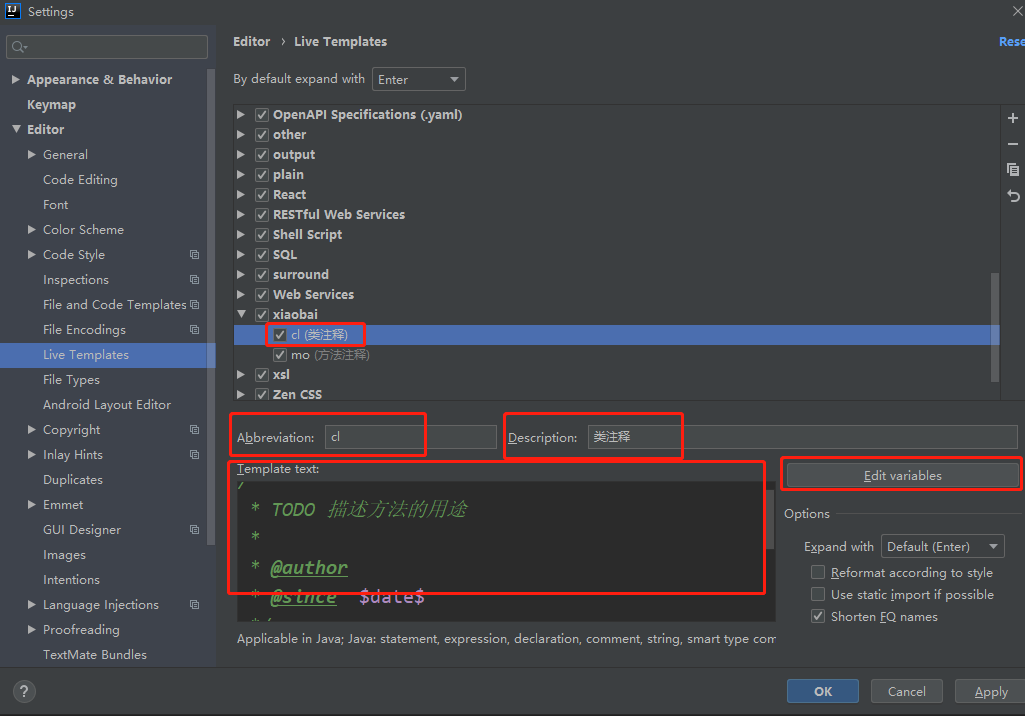Open the Expand with Default (Enter) dropdown
Viewport: 1025px width, 716px height.
click(943, 546)
